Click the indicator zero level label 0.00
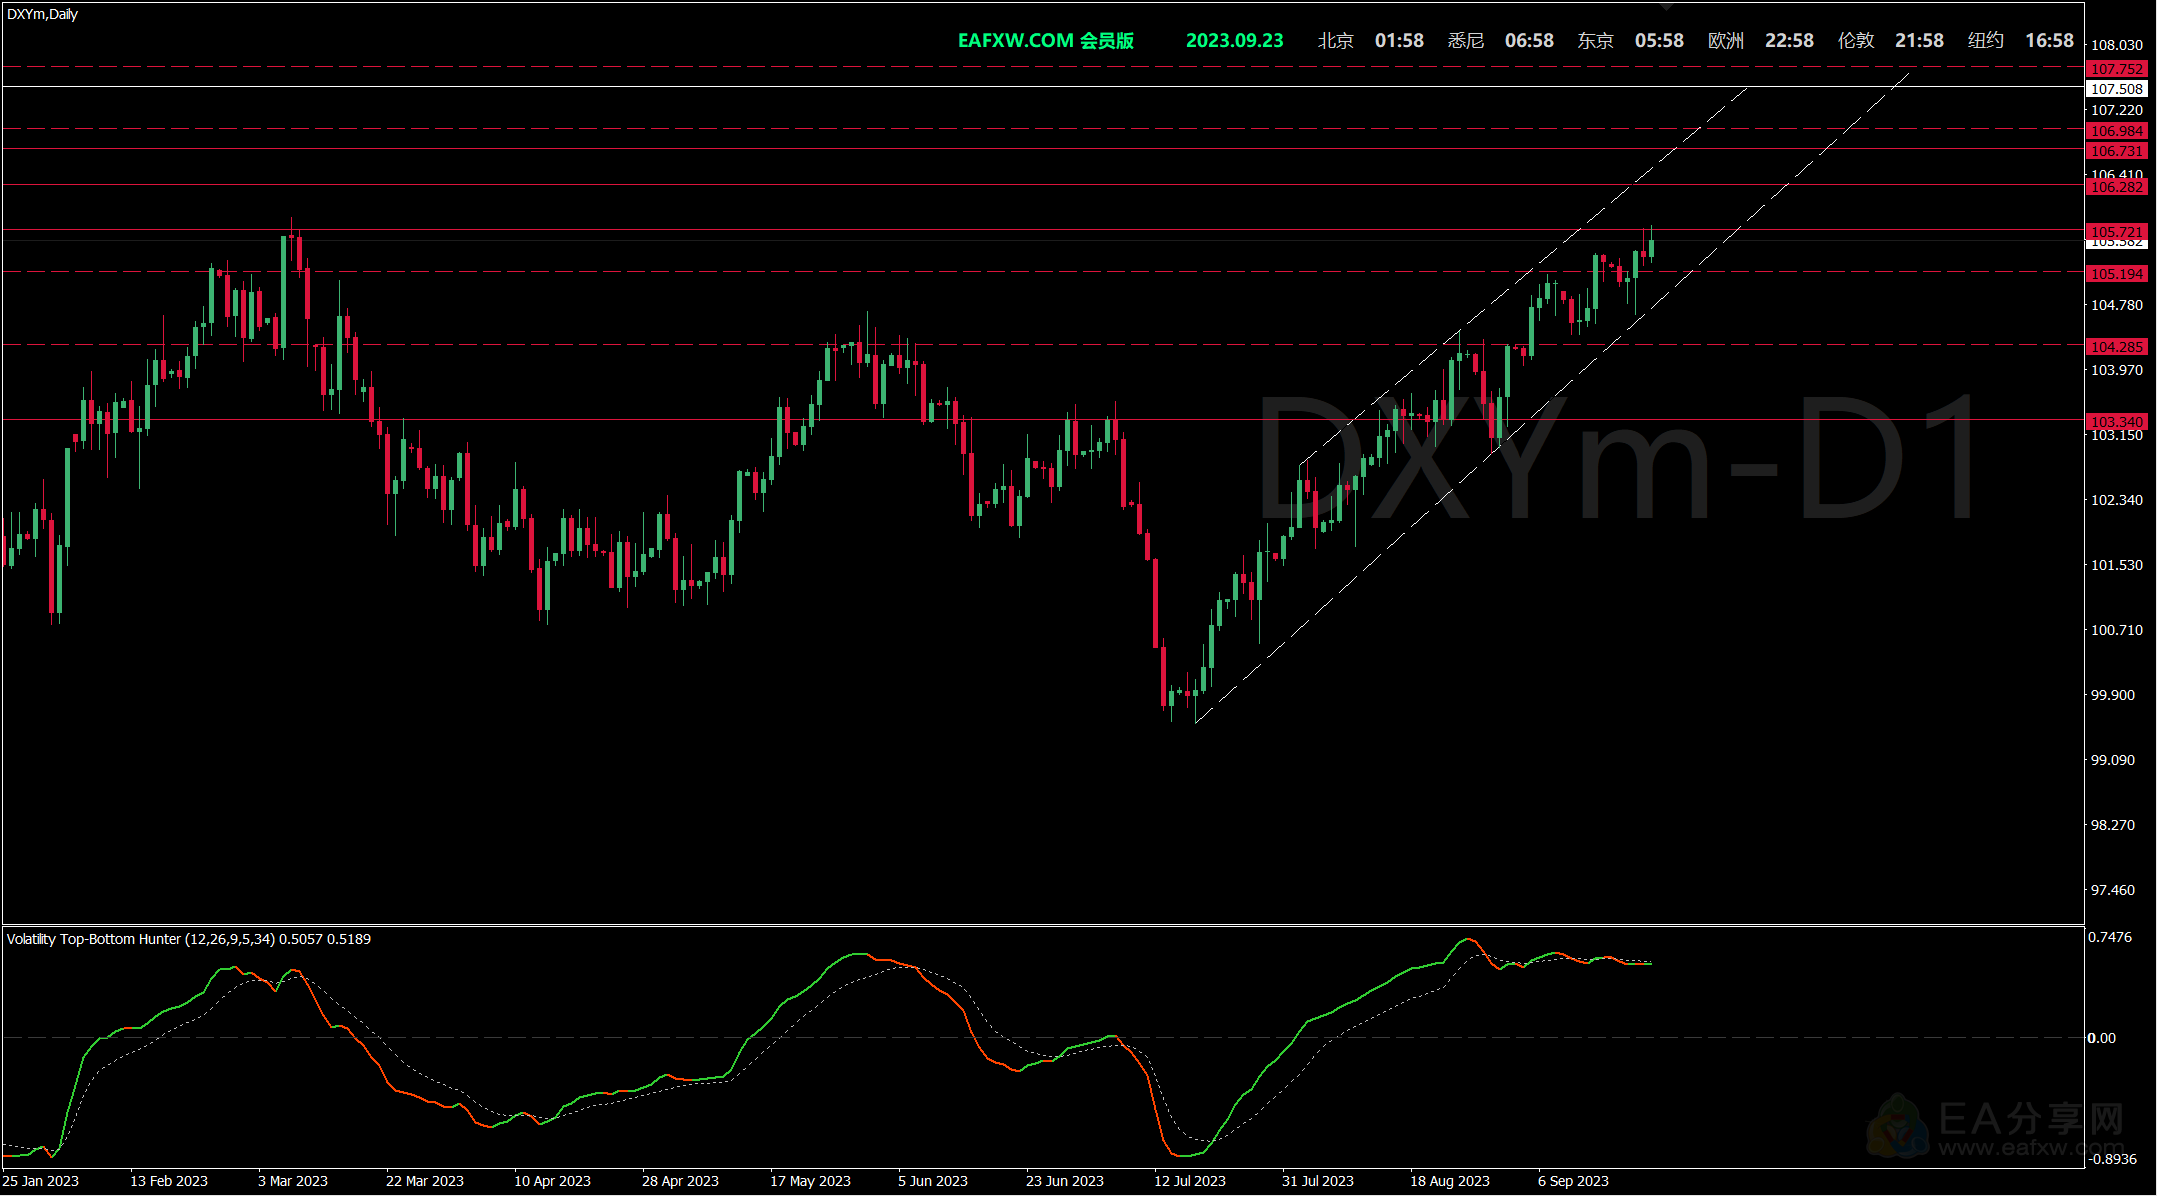This screenshot has height=1196, width=2158. [x=2101, y=1038]
